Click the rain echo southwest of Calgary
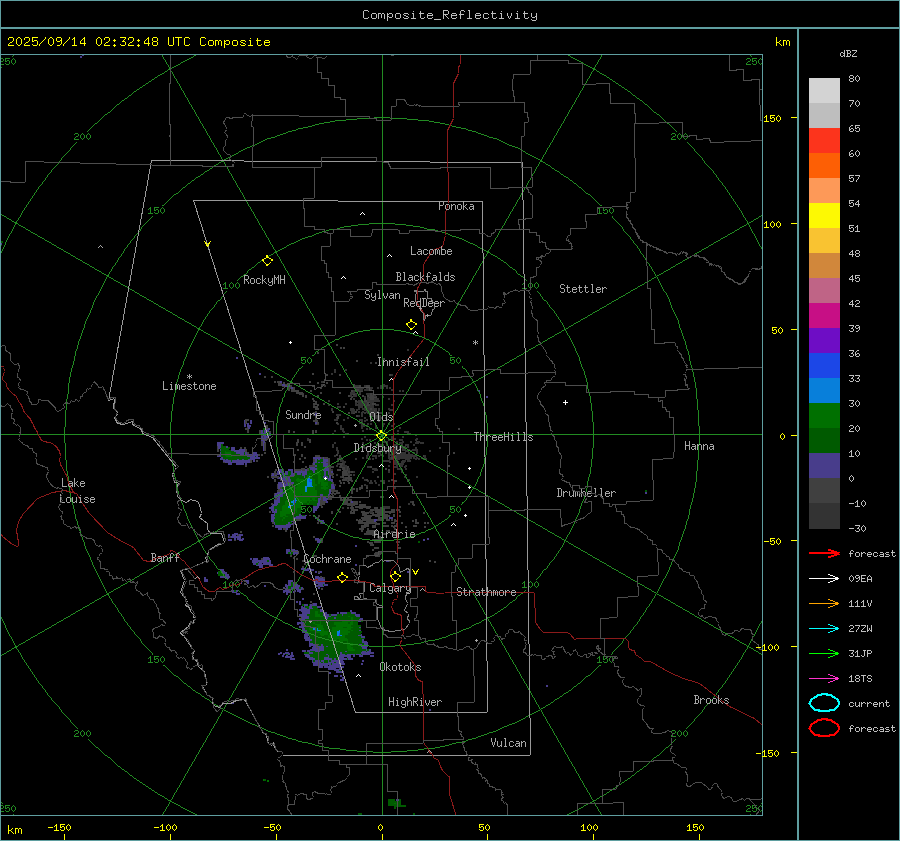Screen dimensions: 900x841 pos(335,636)
